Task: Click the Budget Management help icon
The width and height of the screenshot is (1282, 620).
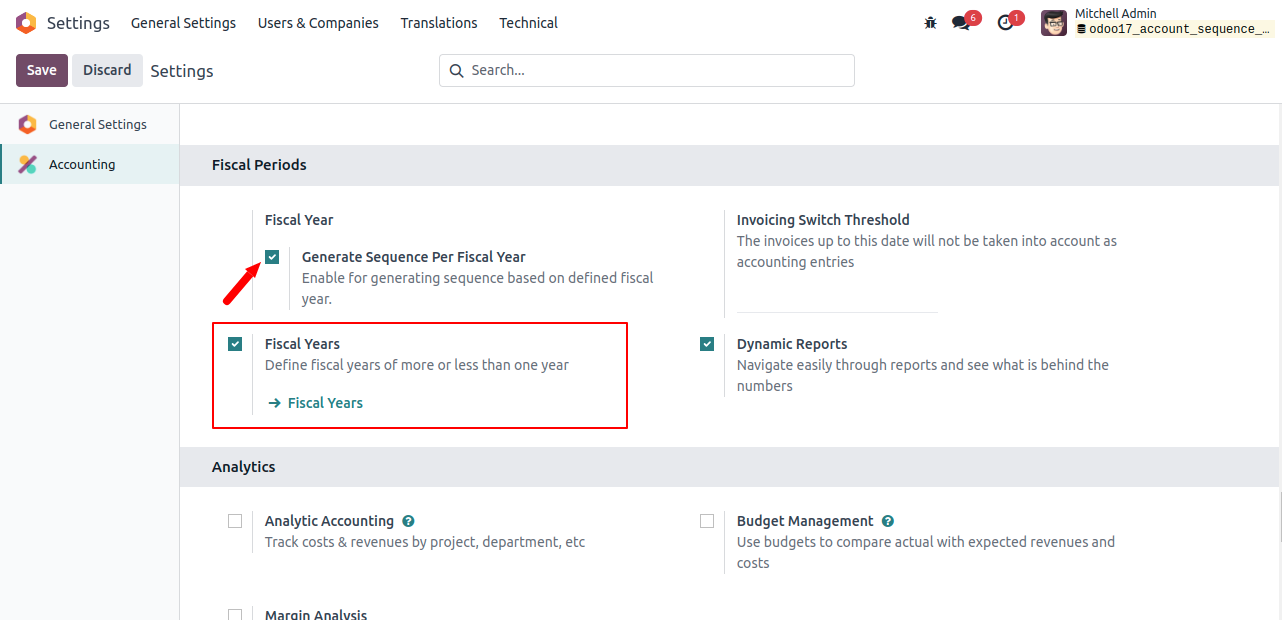Action: pos(888,521)
